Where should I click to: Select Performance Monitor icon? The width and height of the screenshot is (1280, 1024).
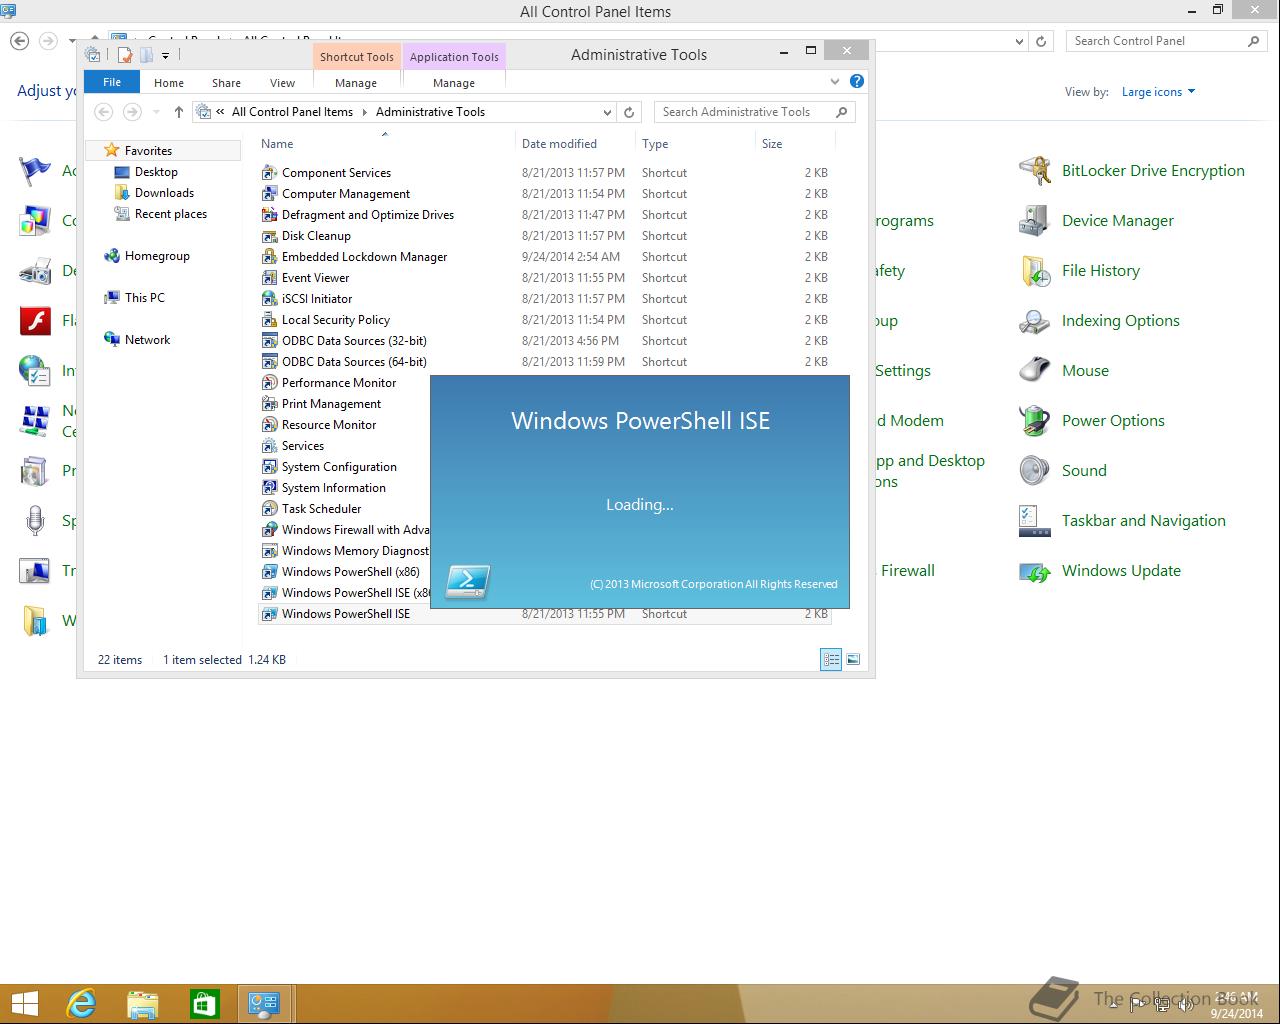269,383
